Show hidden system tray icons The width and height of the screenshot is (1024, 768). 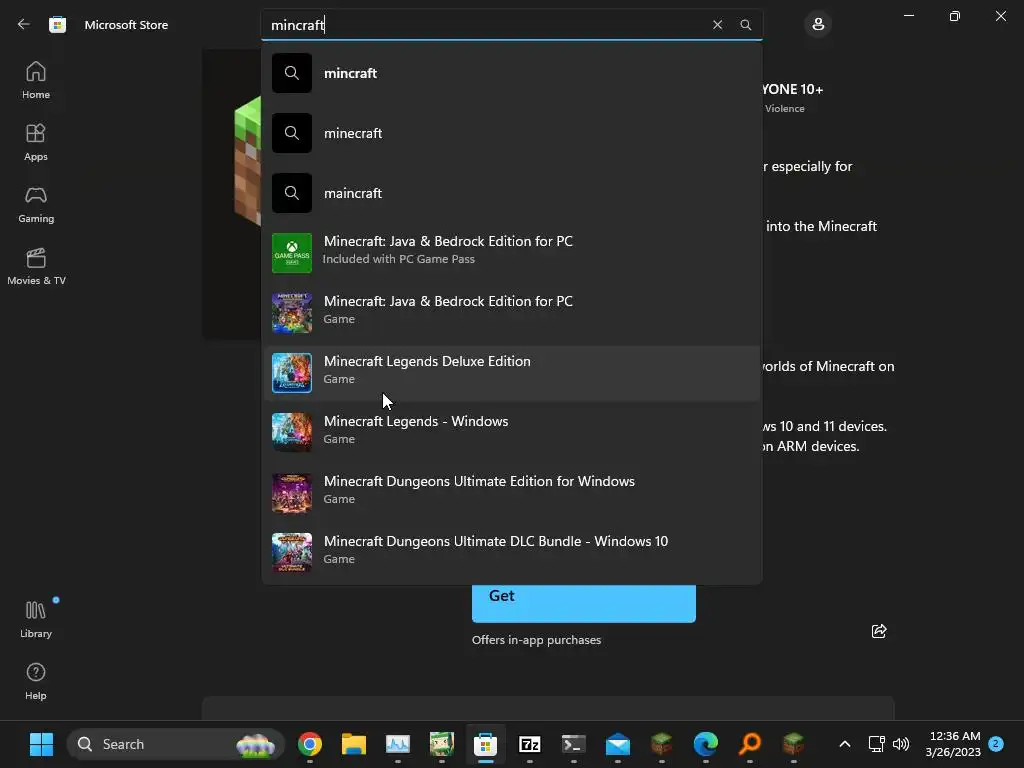844,744
